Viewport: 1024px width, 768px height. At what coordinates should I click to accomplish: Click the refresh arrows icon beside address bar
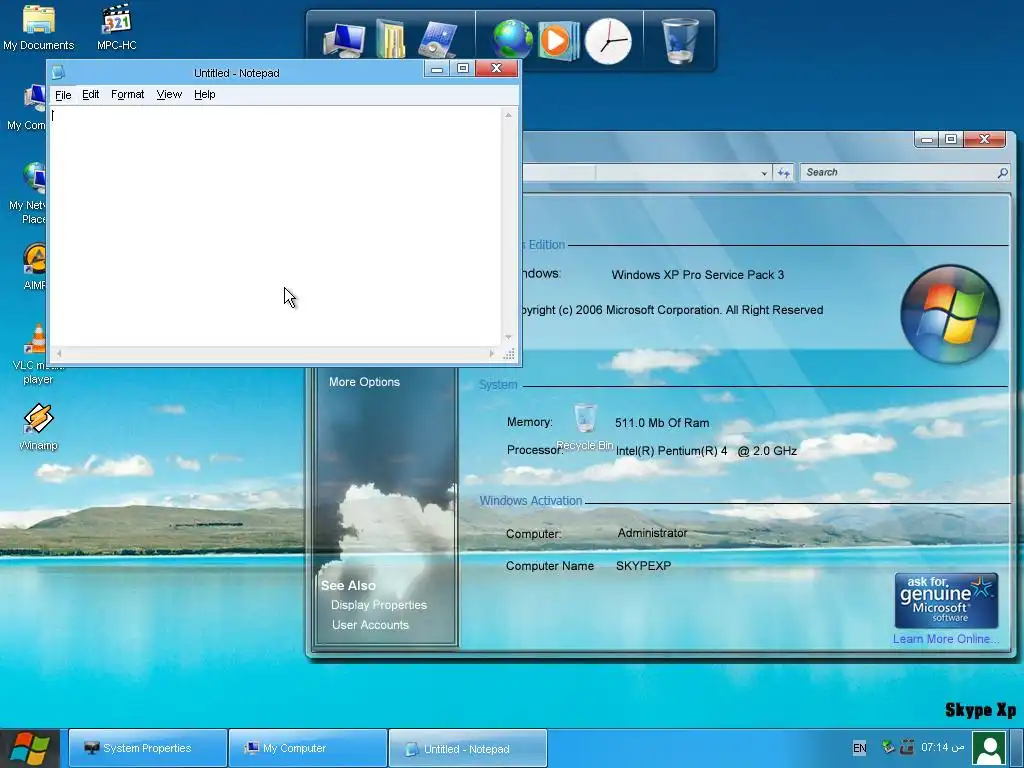(784, 172)
